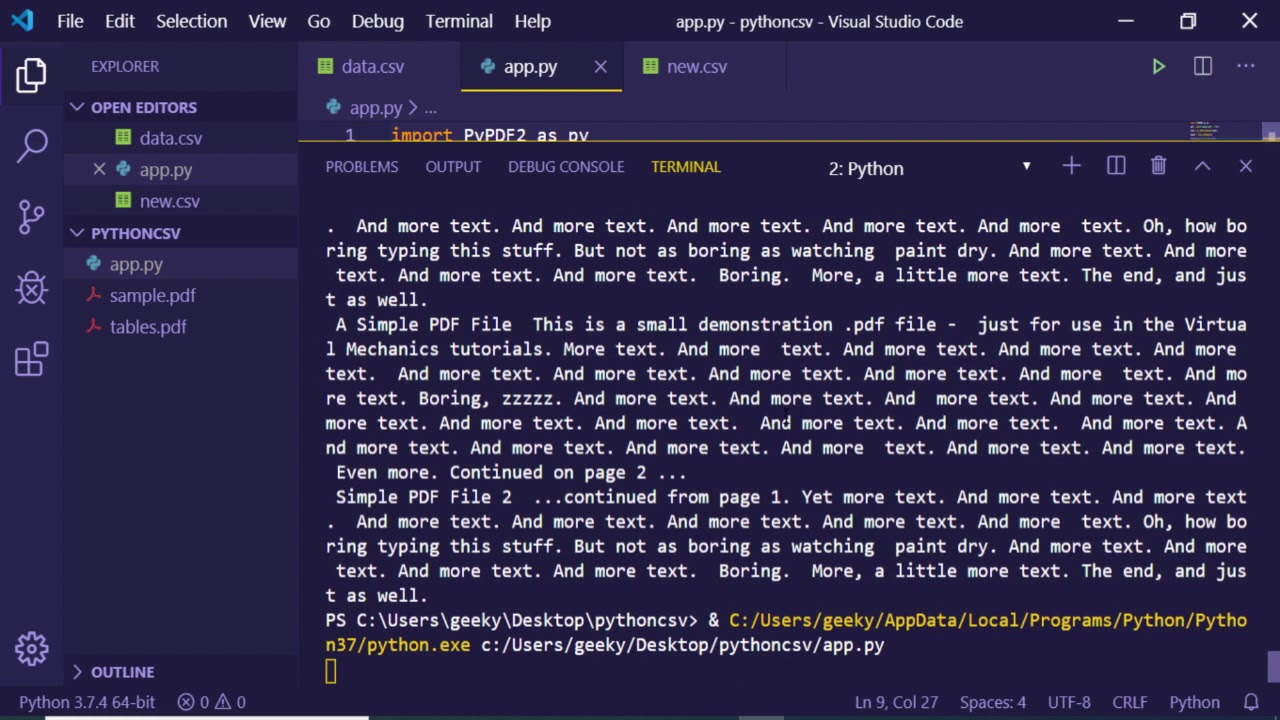
Task: Split the editor to the right
Action: point(1203,67)
